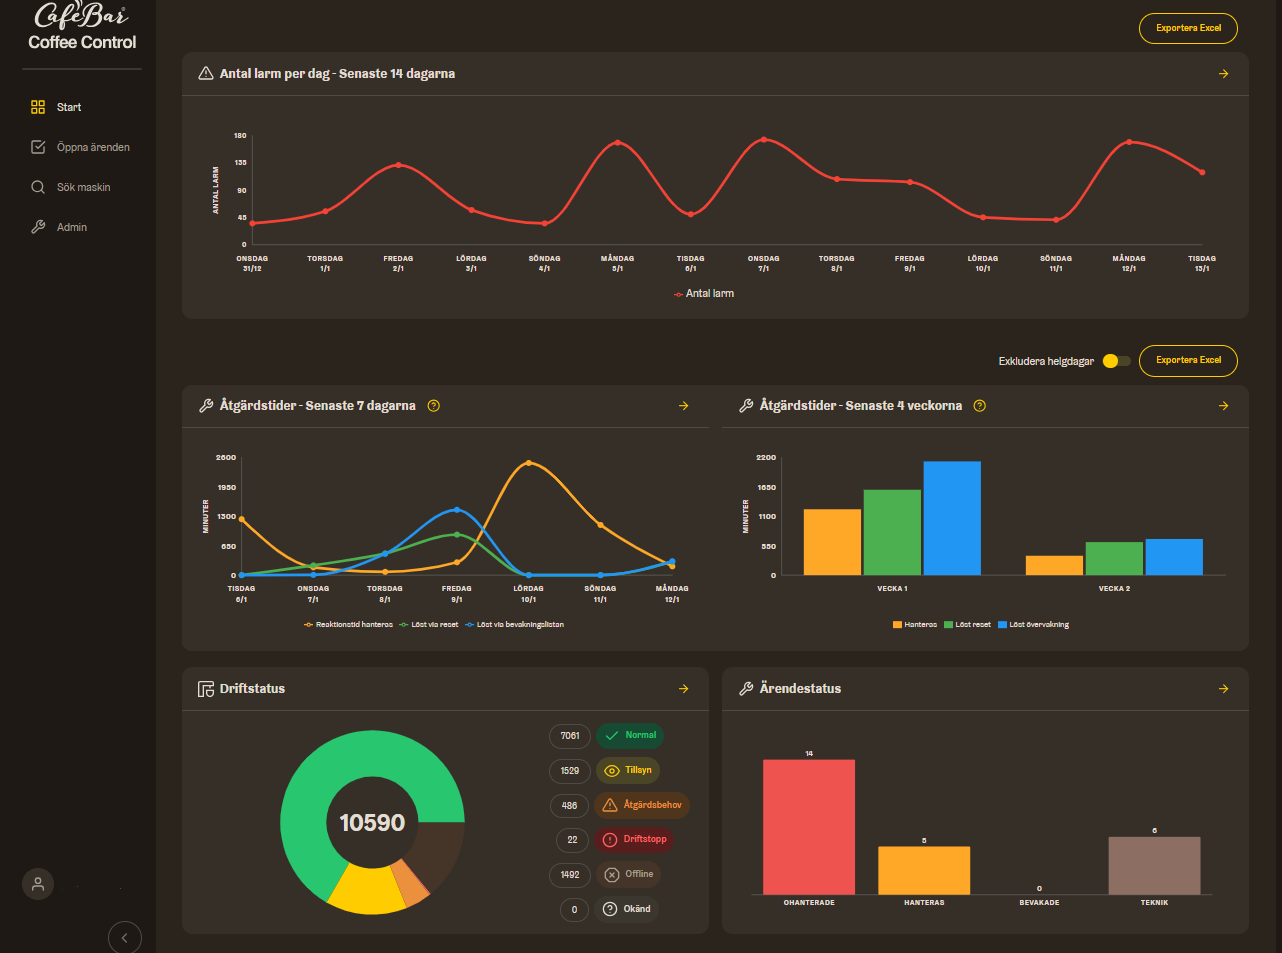Click the red Ohanterade bar
The height and width of the screenshot is (953, 1282).
click(x=808, y=827)
